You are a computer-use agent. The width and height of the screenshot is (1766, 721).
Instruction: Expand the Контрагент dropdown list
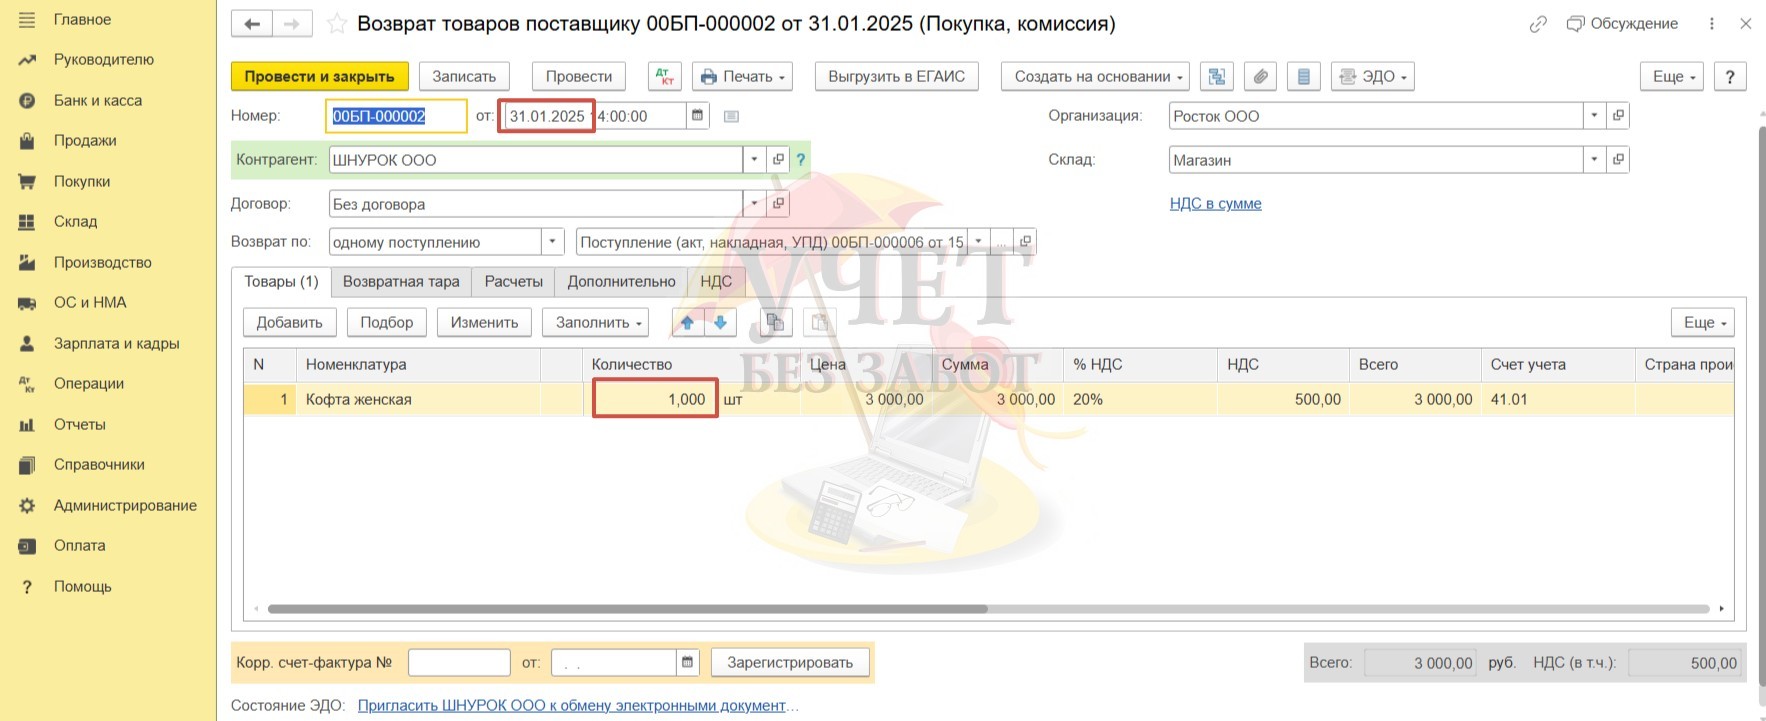(x=754, y=160)
